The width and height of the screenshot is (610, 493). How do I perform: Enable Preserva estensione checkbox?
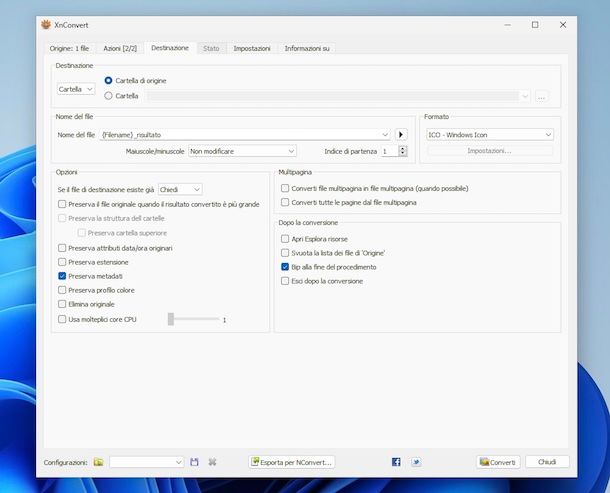62,262
